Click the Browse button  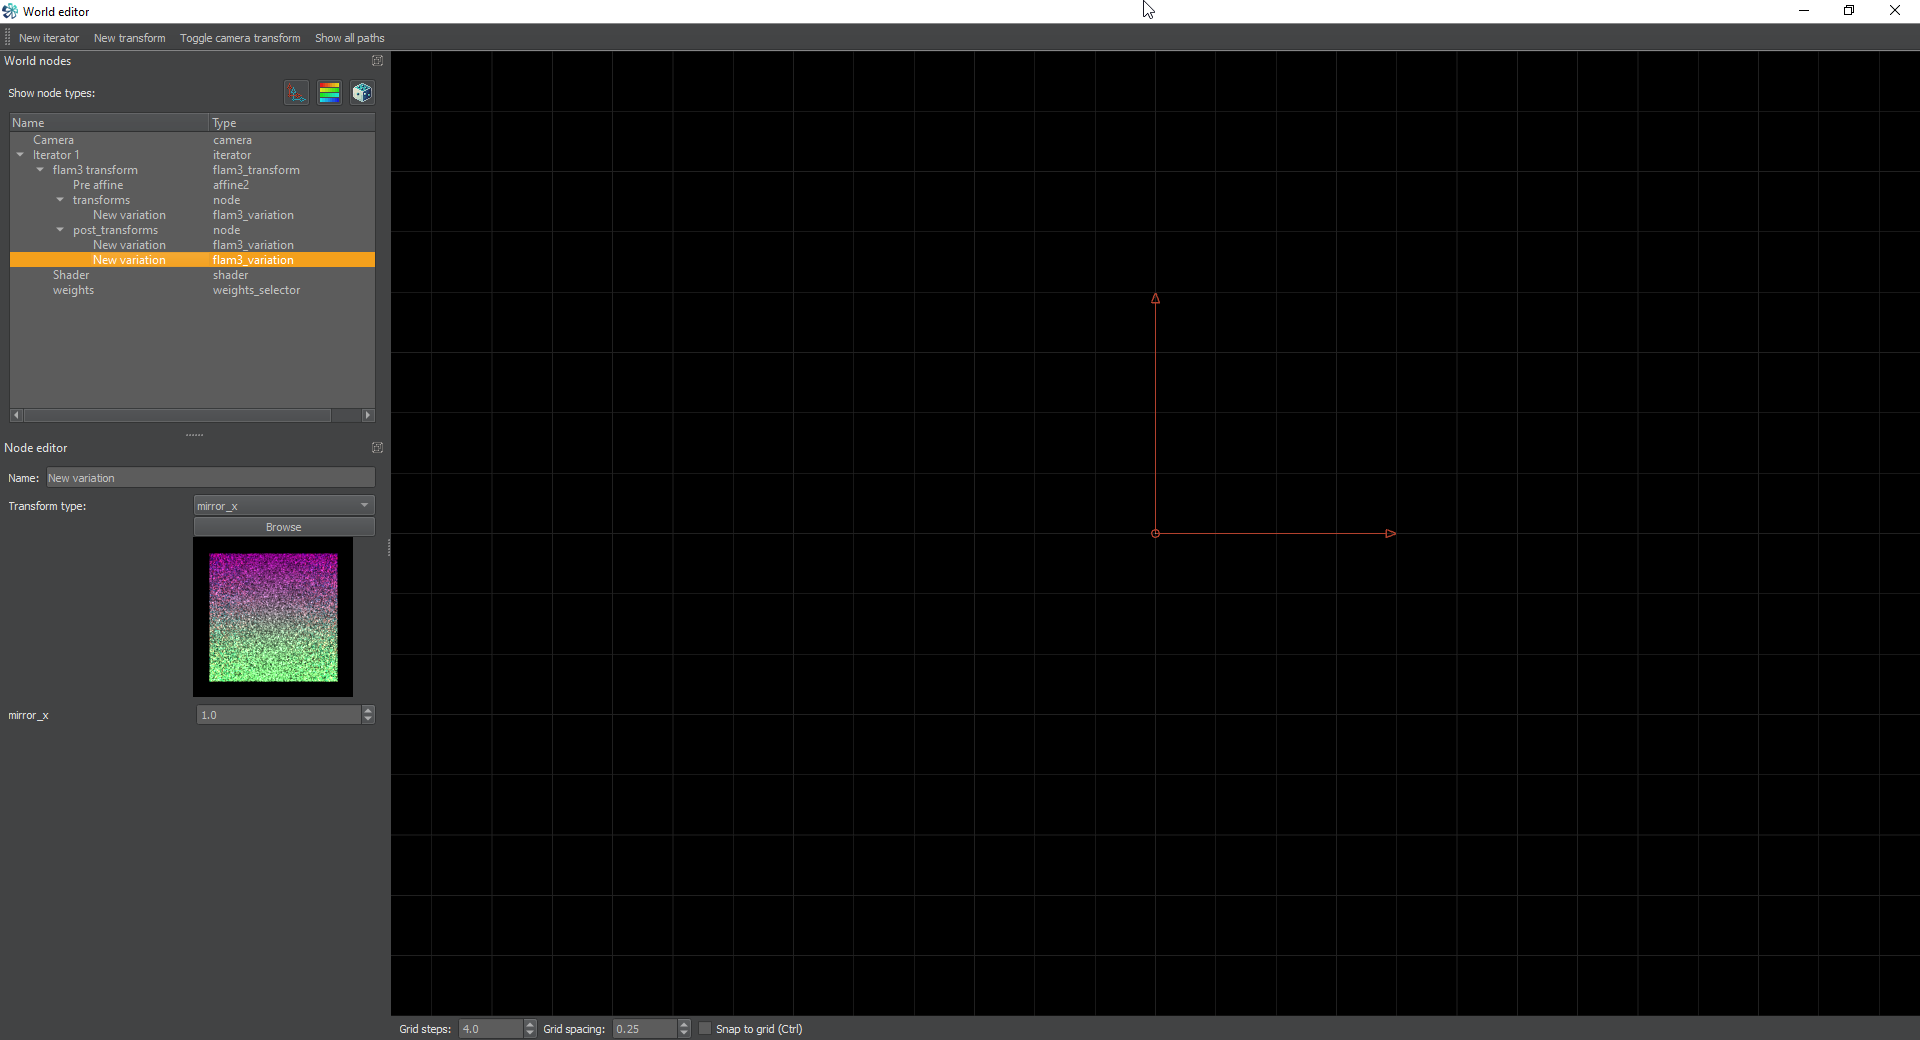284,527
